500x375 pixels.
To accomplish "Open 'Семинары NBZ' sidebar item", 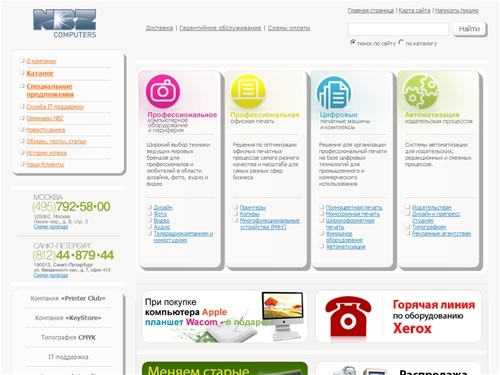I will (x=45, y=118).
